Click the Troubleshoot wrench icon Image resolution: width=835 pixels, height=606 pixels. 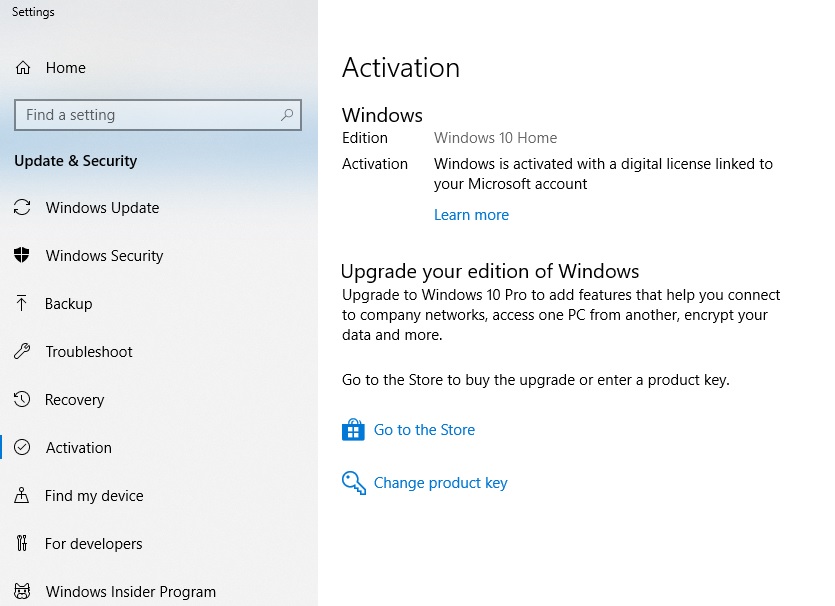22,351
